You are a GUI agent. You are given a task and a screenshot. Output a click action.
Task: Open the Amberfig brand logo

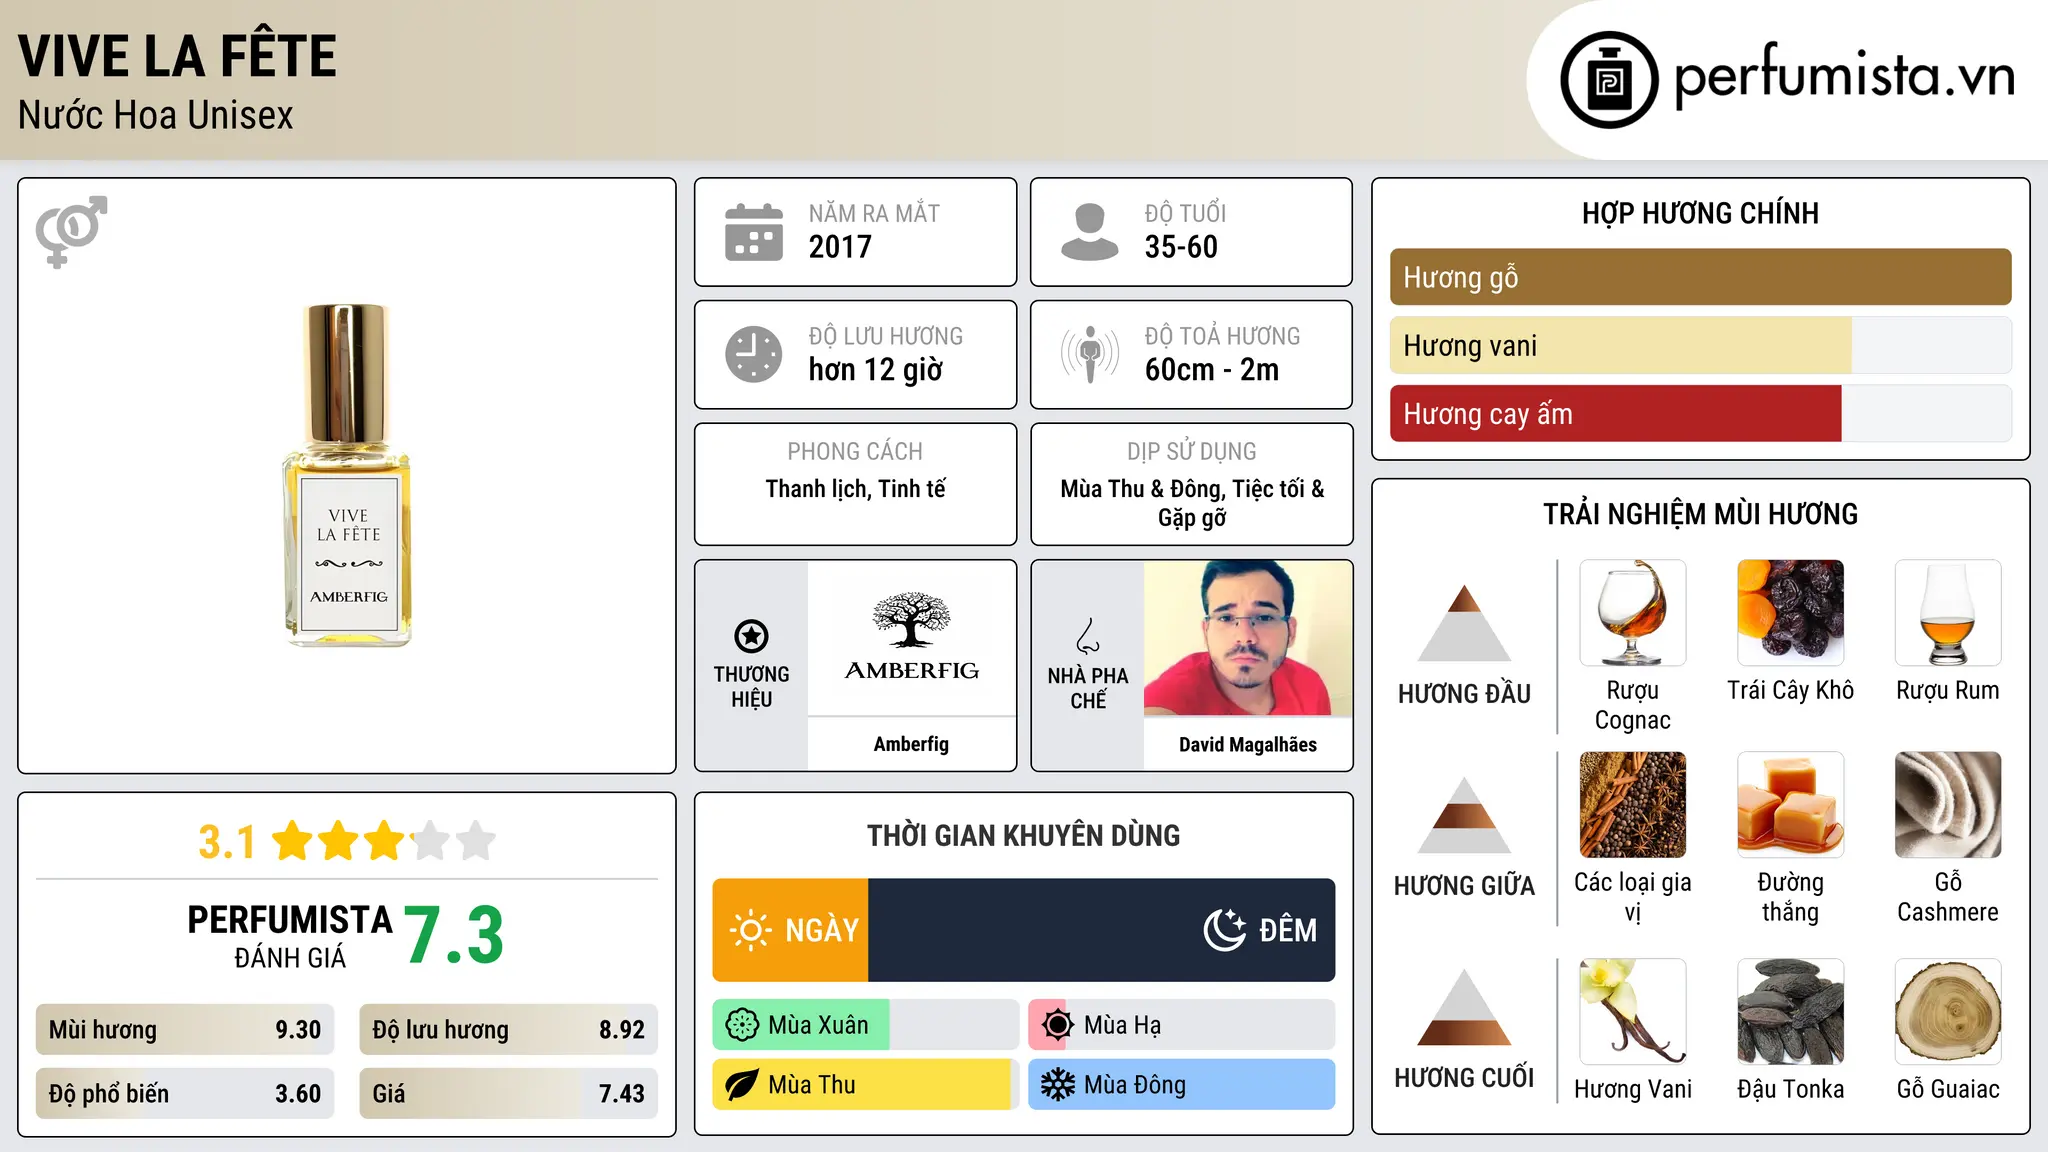tap(912, 638)
